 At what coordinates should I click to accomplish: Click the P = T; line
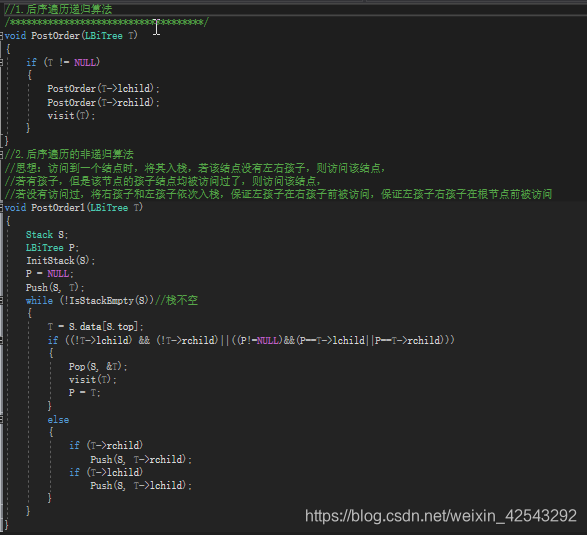tap(84, 393)
